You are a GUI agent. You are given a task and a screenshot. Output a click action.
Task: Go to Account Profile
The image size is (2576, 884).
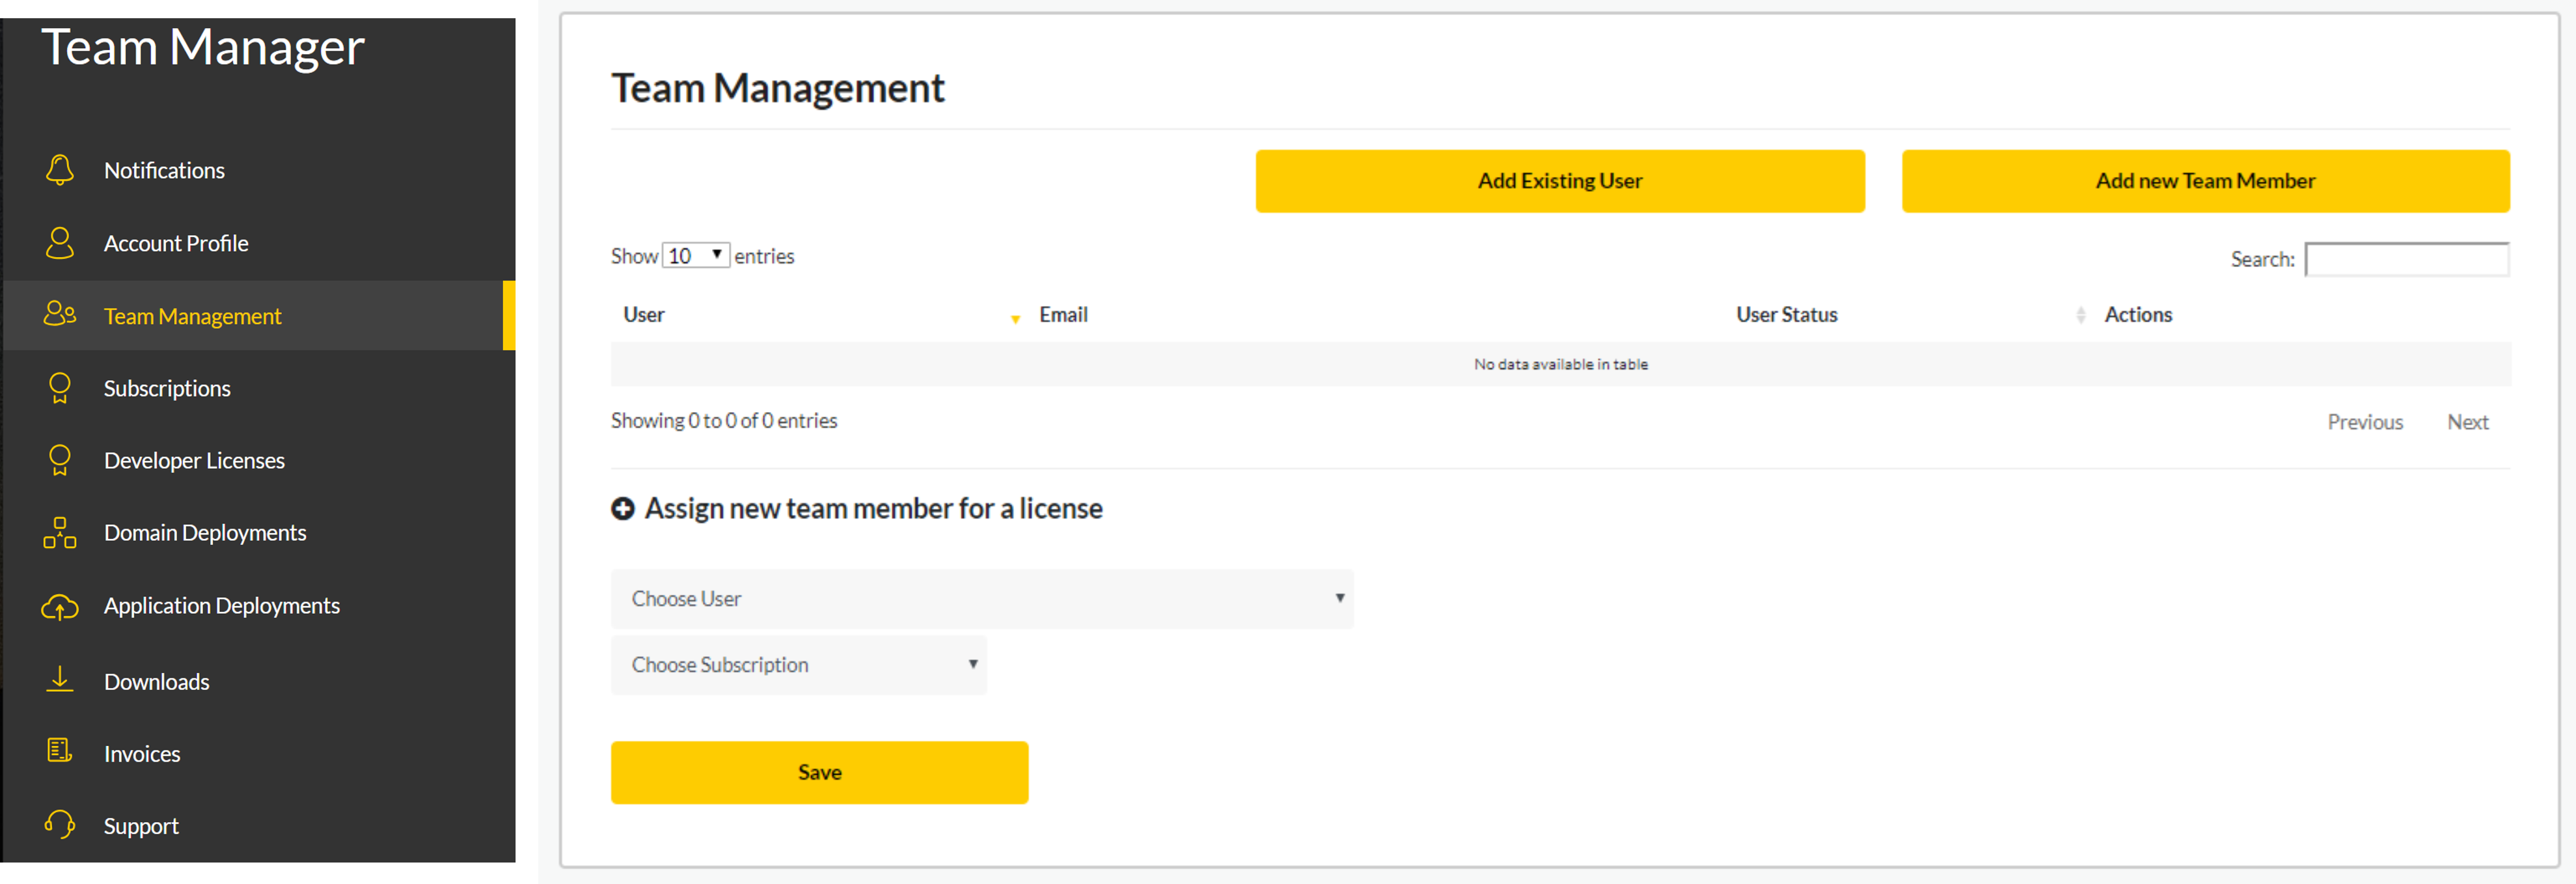(176, 244)
